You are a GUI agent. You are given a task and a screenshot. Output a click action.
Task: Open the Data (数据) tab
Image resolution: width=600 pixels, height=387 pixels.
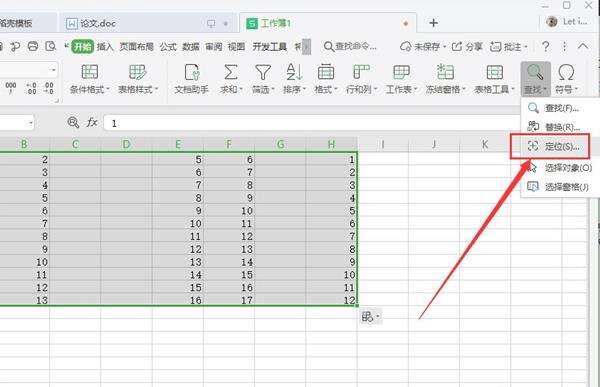(191, 47)
